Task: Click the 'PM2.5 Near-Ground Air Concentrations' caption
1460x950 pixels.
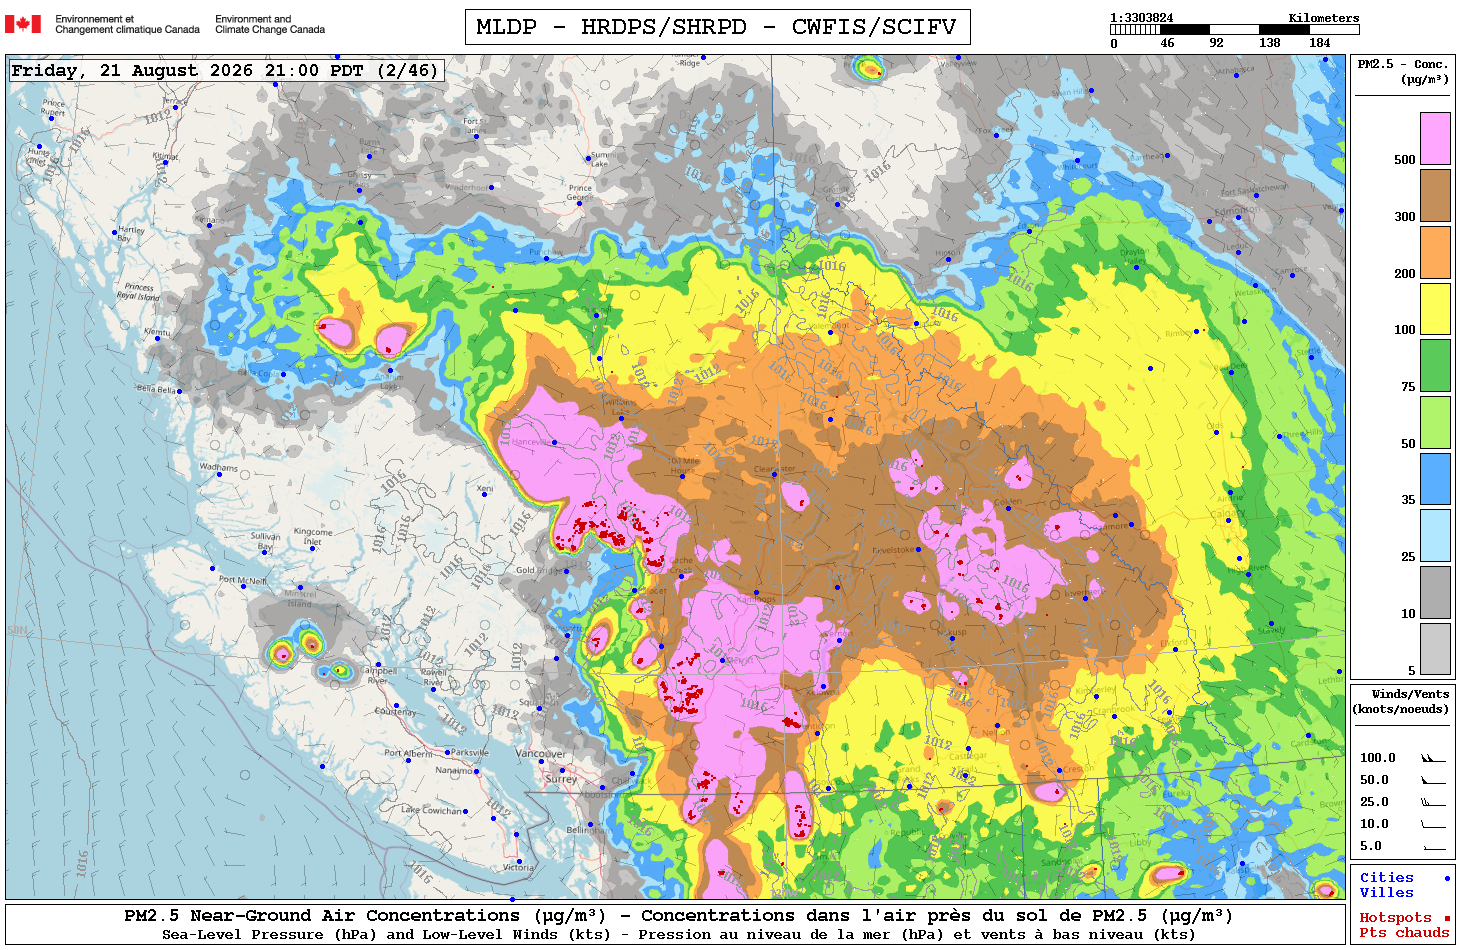Action: tap(677, 916)
